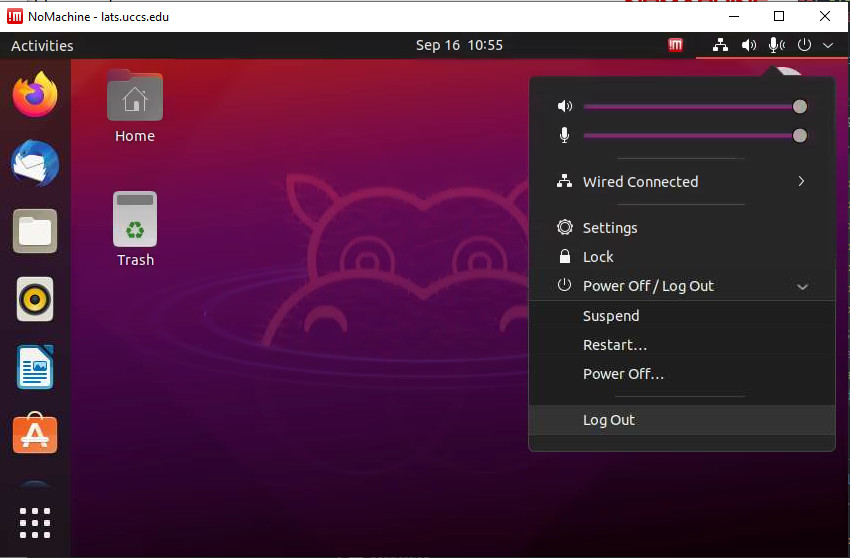
Task: Click the microphone icon in top bar
Action: tap(777, 45)
